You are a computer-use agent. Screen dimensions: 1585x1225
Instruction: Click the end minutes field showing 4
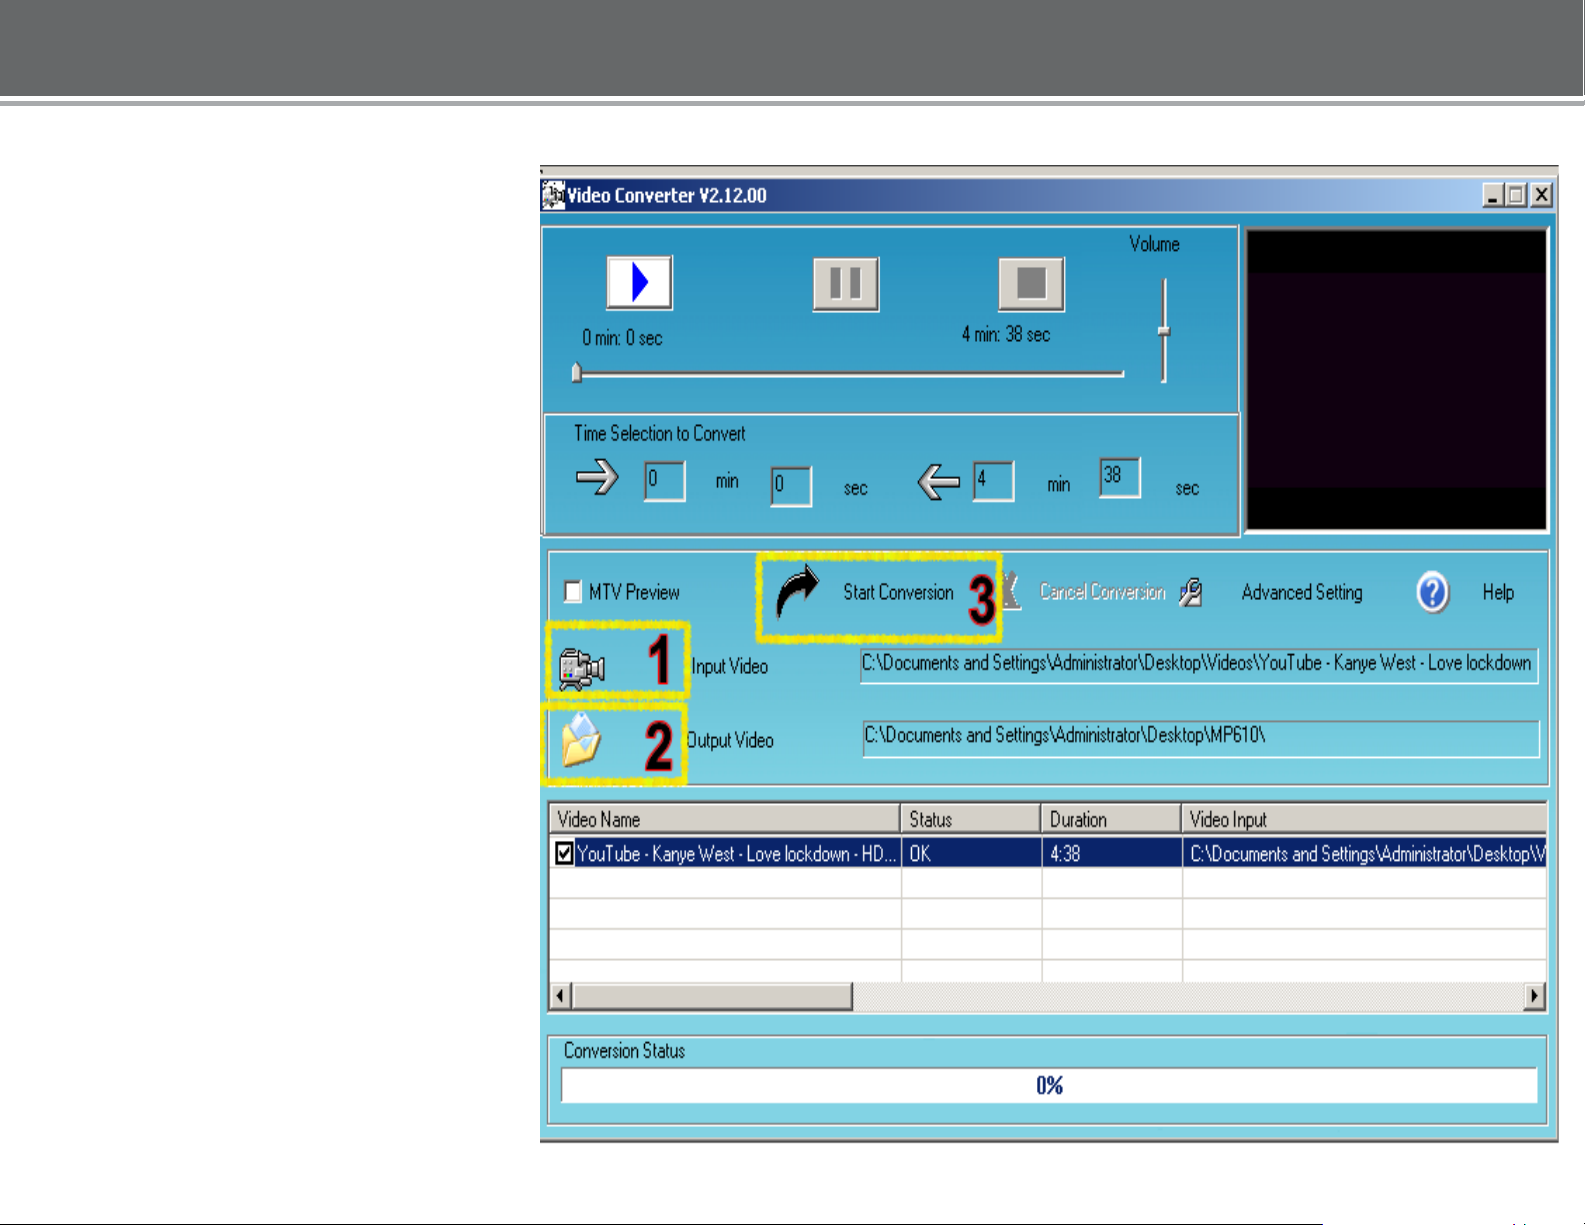(994, 481)
